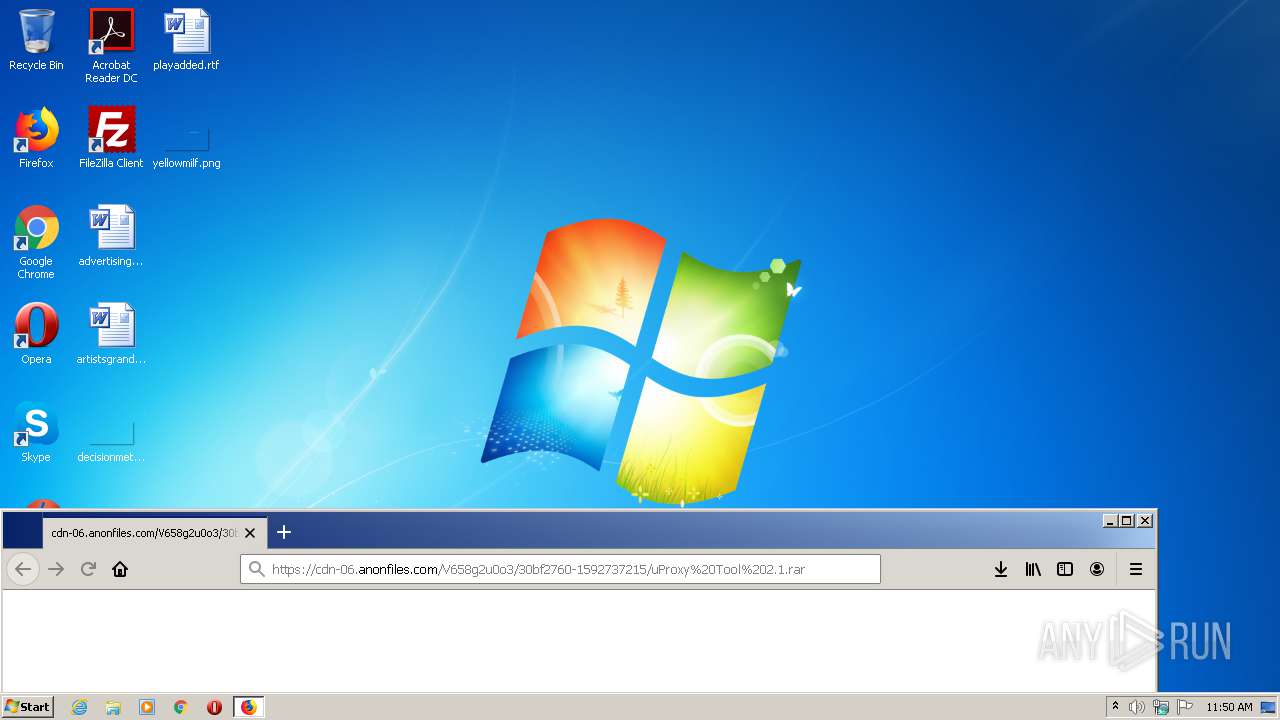Launch Acrobat Reader DC shortcut

(x=111, y=46)
